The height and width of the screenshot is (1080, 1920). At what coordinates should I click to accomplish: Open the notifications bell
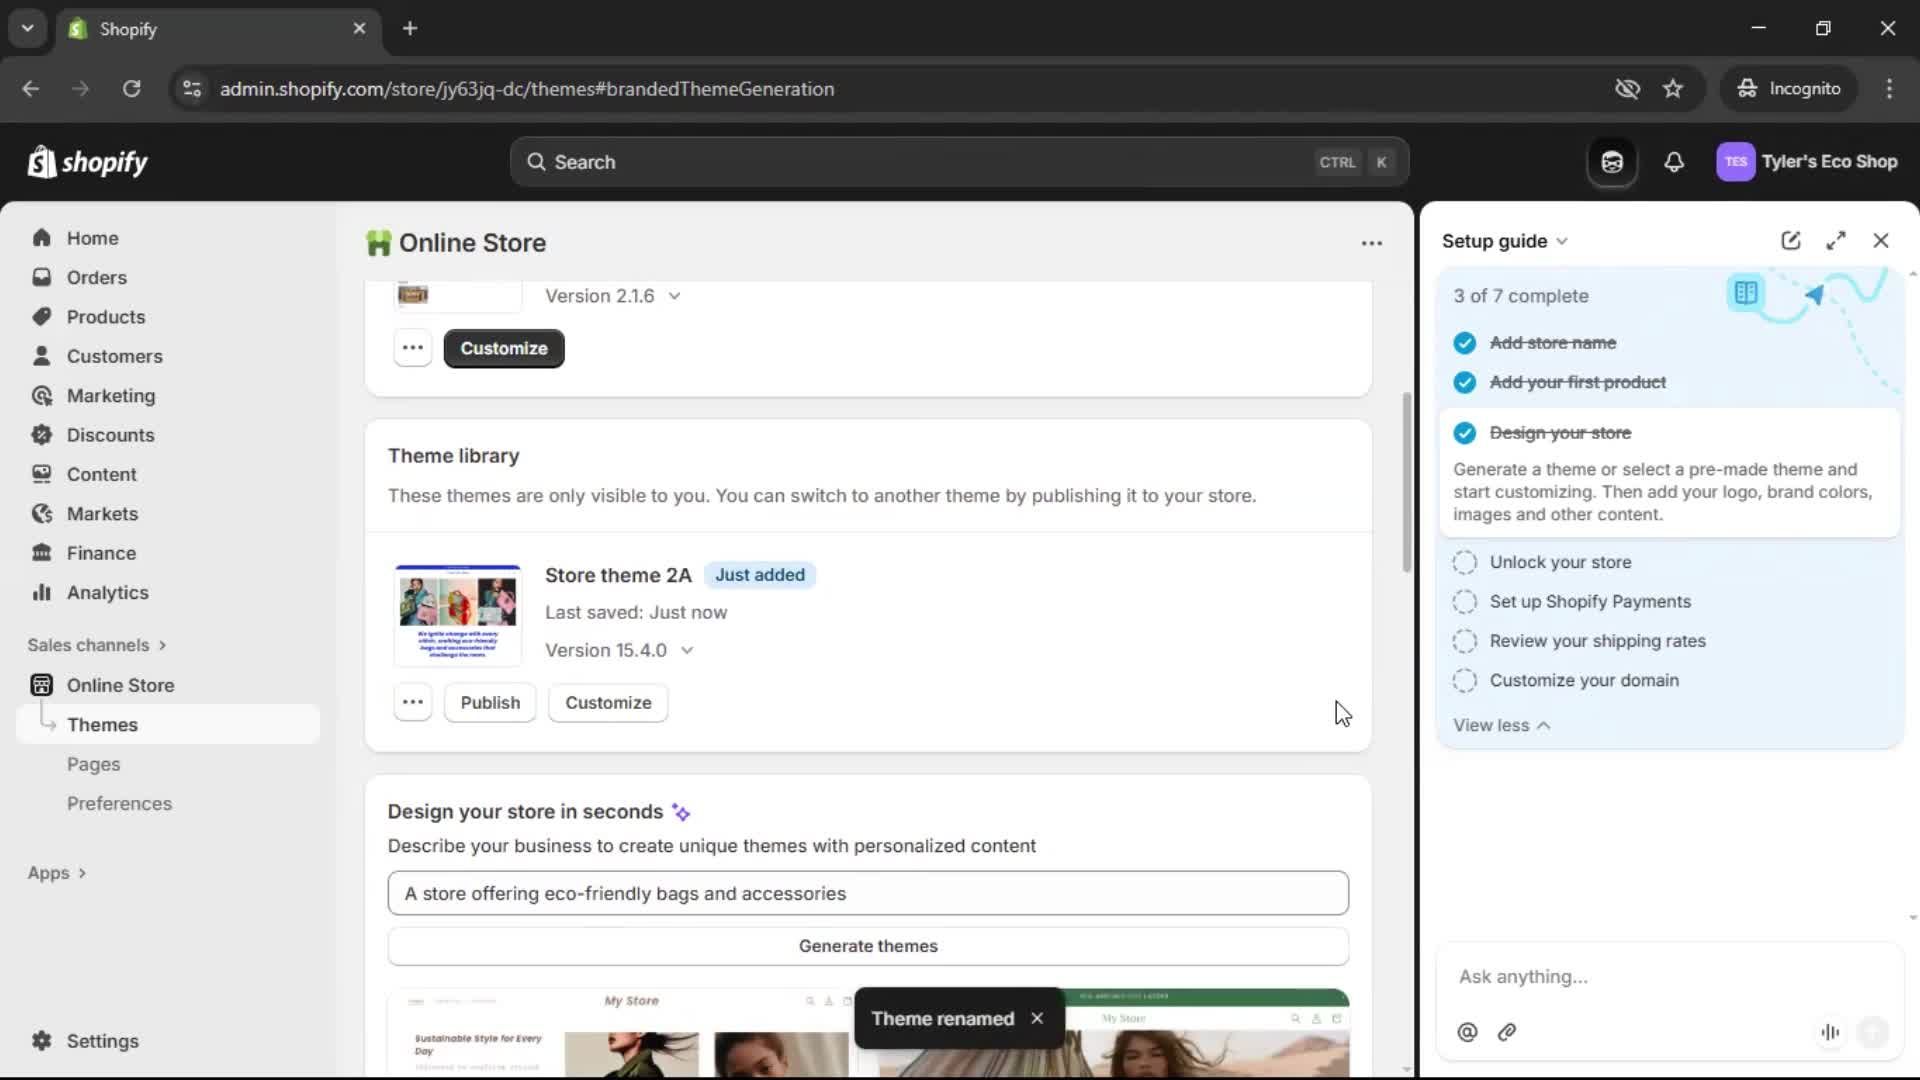coord(1675,161)
